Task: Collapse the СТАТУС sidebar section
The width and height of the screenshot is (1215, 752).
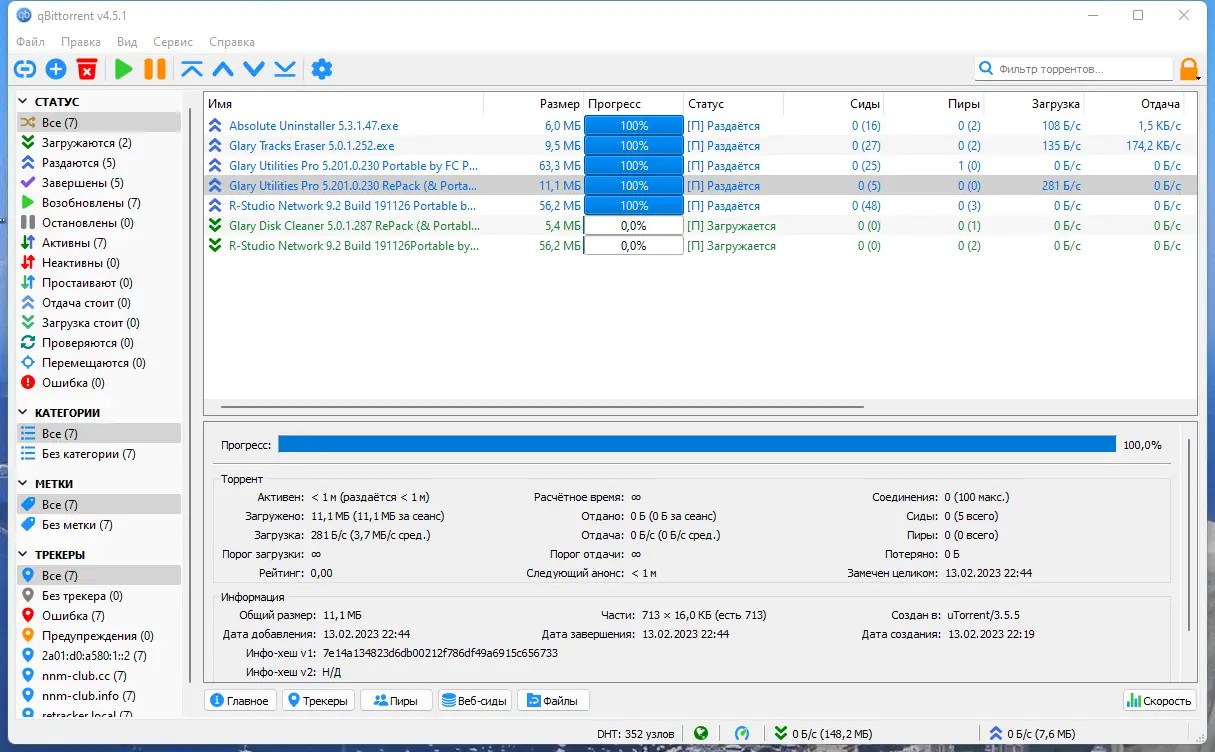Action: pyautogui.click(x=25, y=102)
